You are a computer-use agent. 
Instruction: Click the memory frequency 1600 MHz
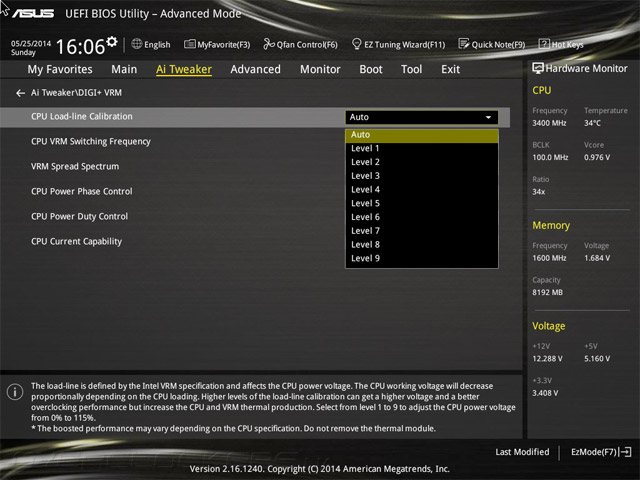click(x=549, y=258)
